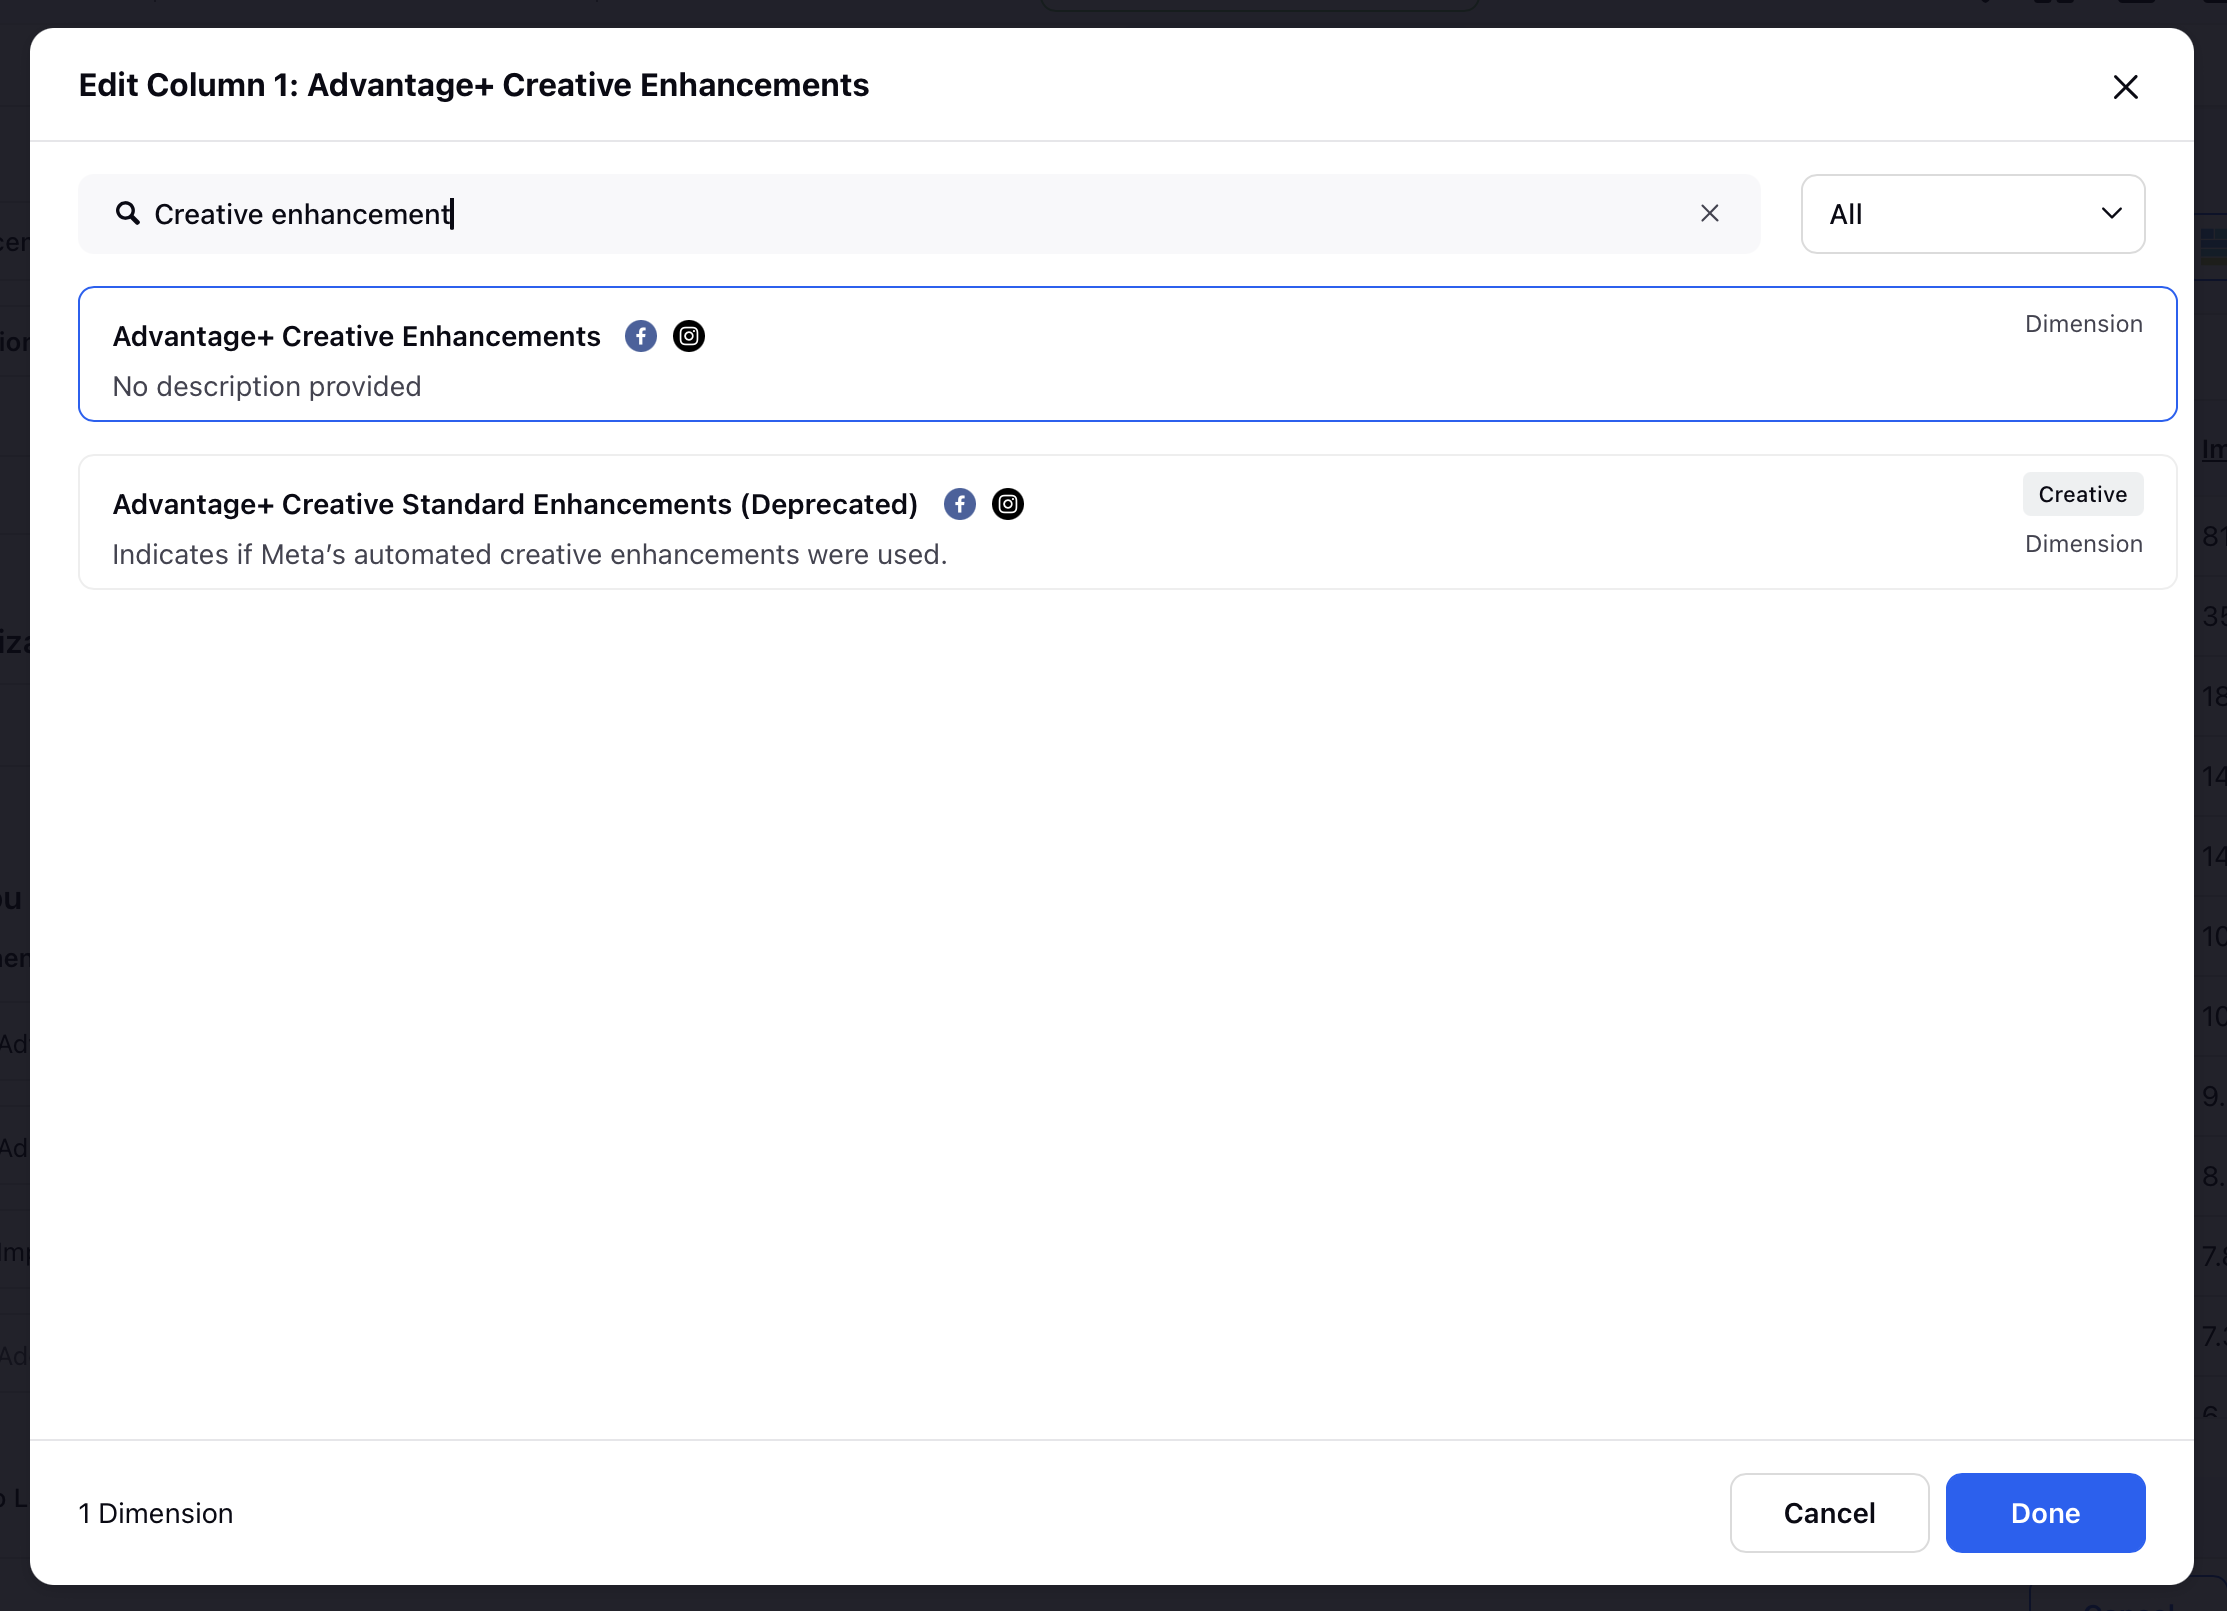This screenshot has width=2227, height=1611.
Task: Click the 1 Dimension count label
Action: (x=156, y=1513)
